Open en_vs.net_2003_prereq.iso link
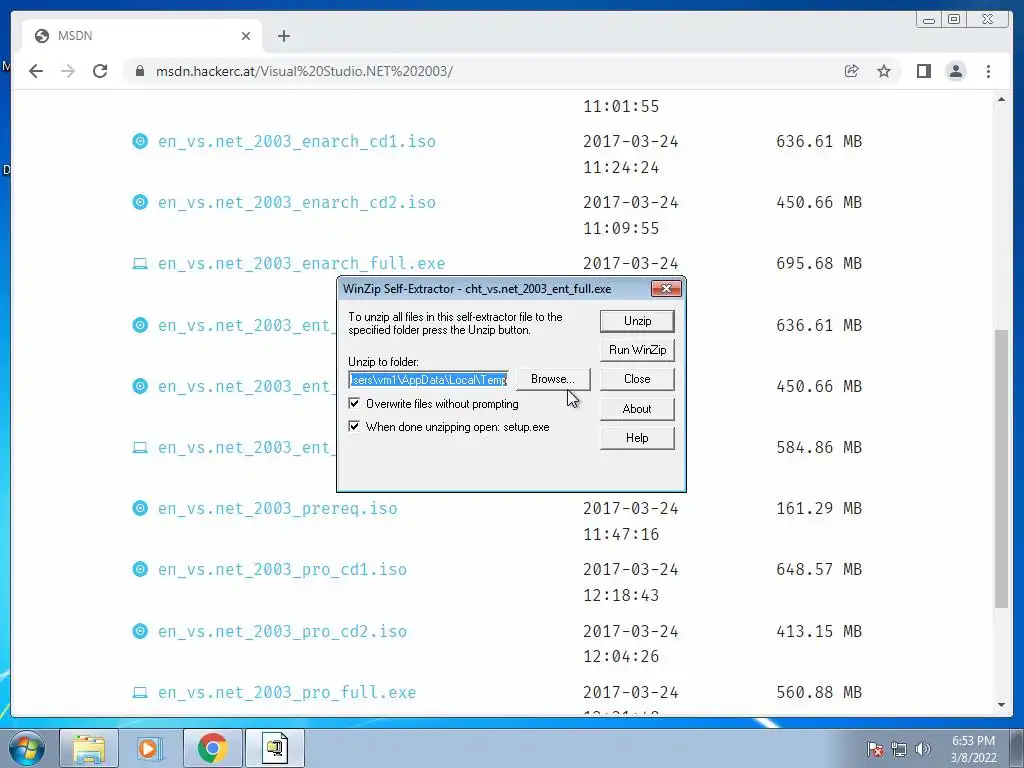The image size is (1024, 768). [x=278, y=509]
